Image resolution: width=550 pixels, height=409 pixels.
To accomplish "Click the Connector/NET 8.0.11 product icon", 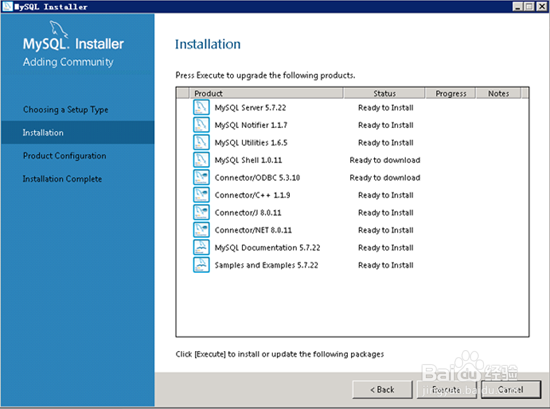I will click(x=201, y=230).
